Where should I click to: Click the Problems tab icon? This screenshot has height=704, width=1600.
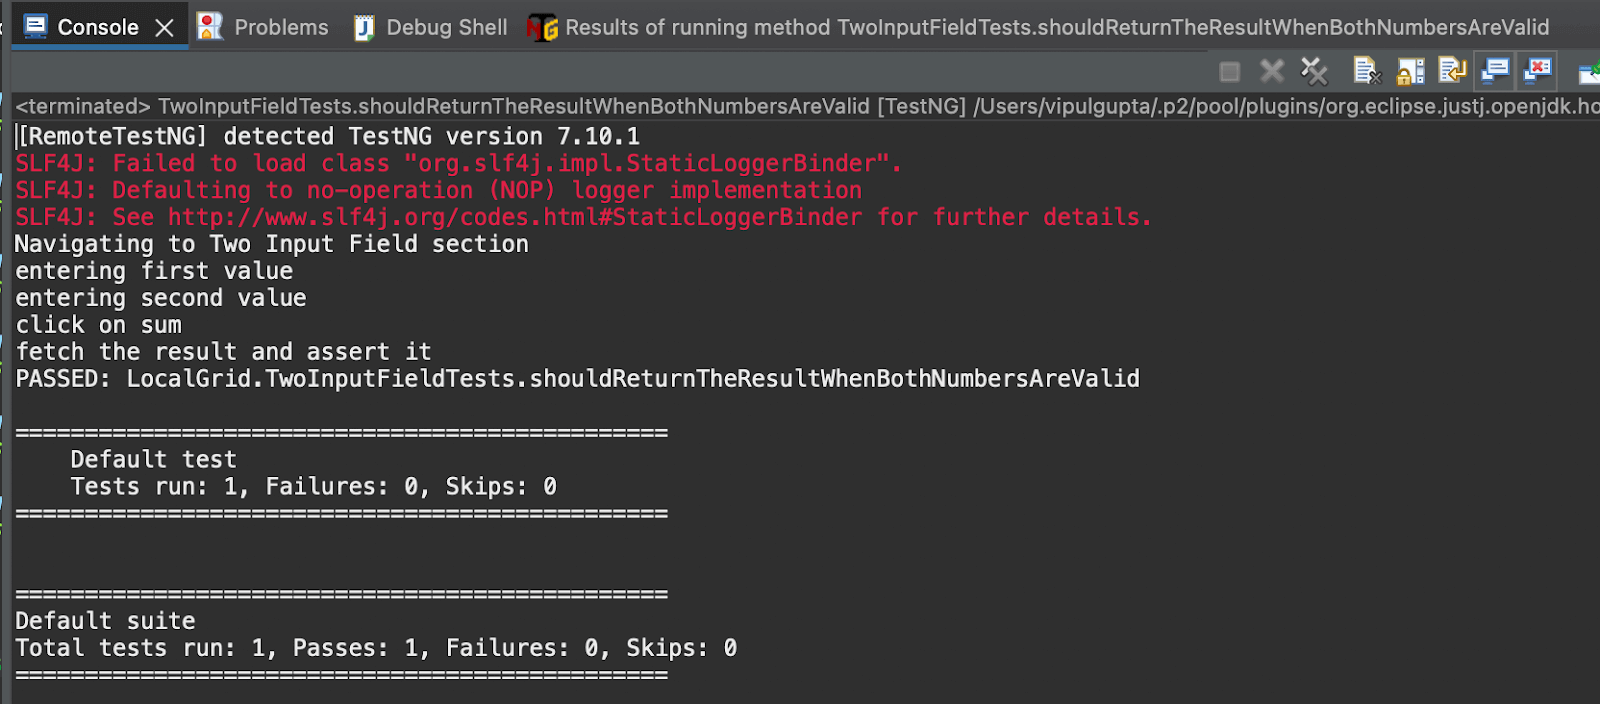pyautogui.click(x=210, y=27)
